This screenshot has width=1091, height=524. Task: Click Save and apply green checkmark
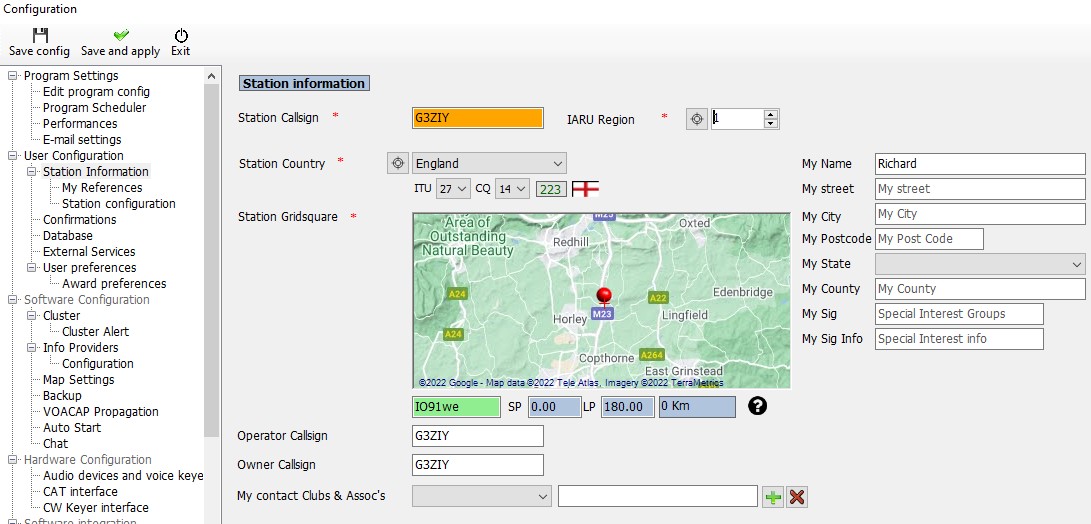tap(121, 35)
